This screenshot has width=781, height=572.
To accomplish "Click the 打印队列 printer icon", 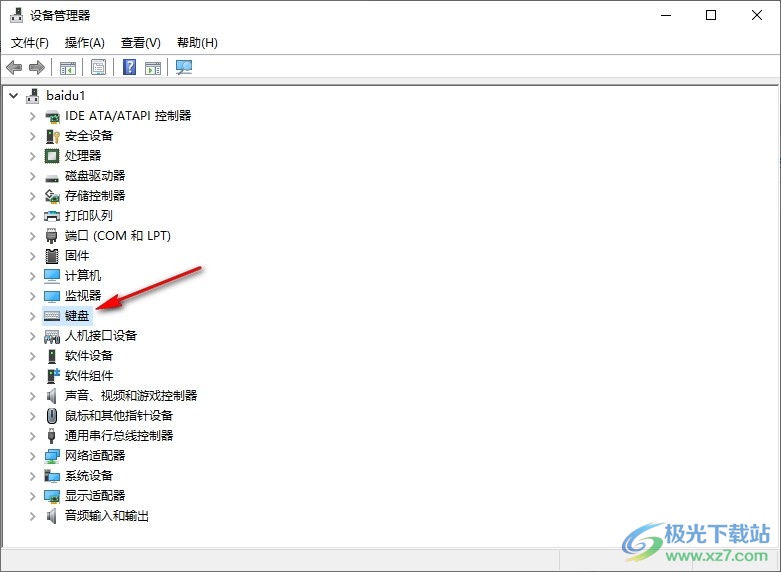I will pyautogui.click(x=52, y=216).
